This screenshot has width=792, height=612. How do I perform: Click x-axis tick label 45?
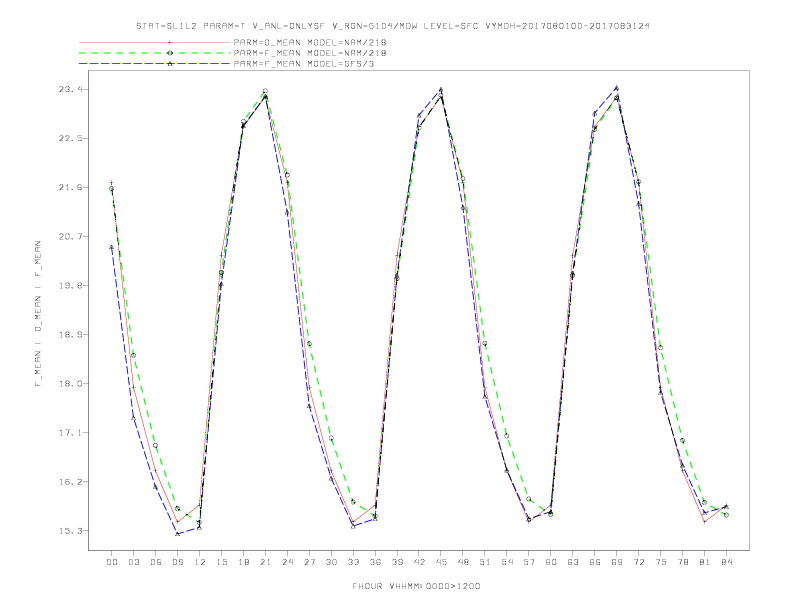[x=441, y=562]
